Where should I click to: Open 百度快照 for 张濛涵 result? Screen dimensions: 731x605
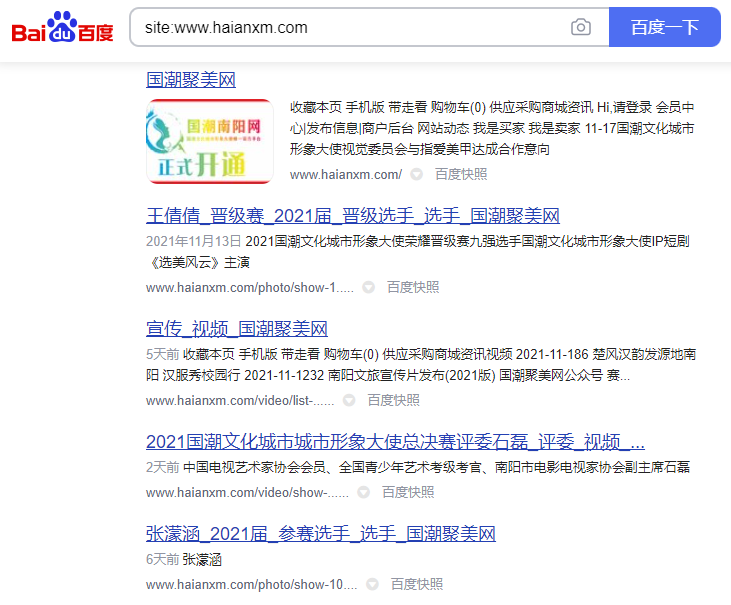[x=416, y=584]
